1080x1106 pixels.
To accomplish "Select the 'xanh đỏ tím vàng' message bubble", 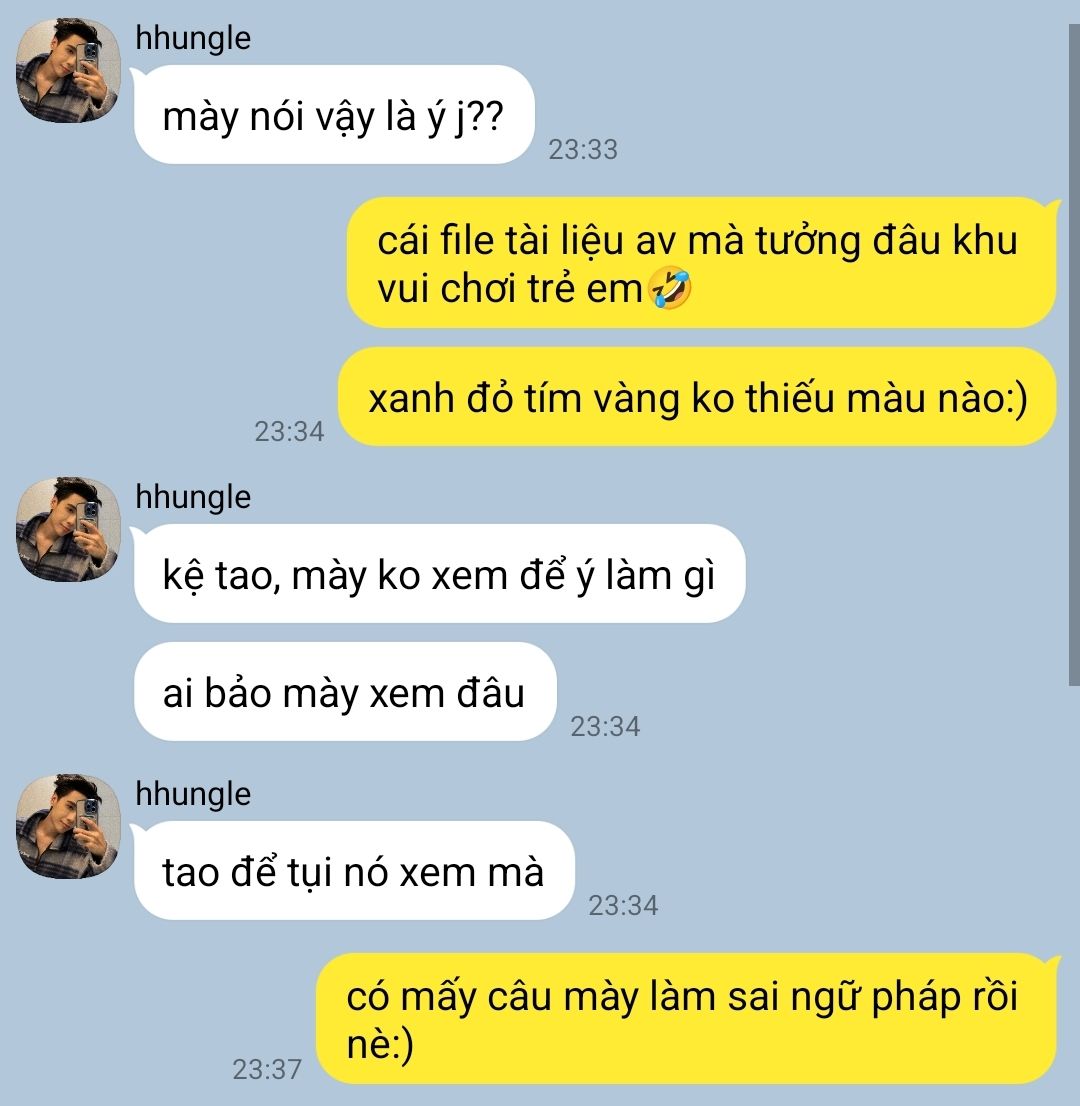I will click(698, 396).
